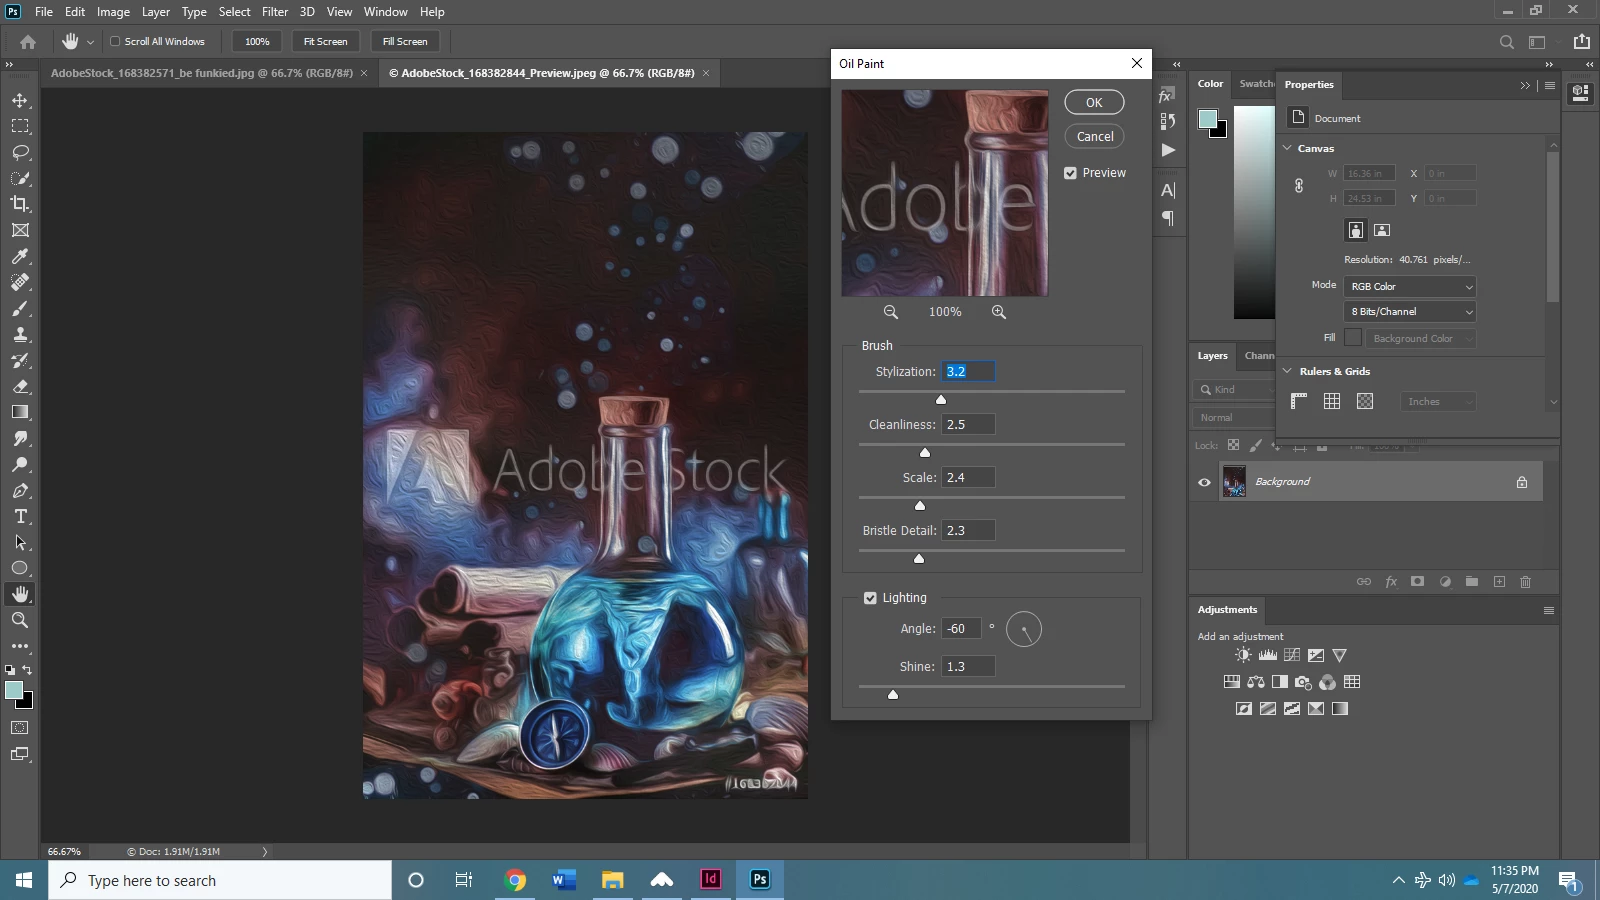The image size is (1600, 900).
Task: Select the Crop tool
Action: point(20,204)
